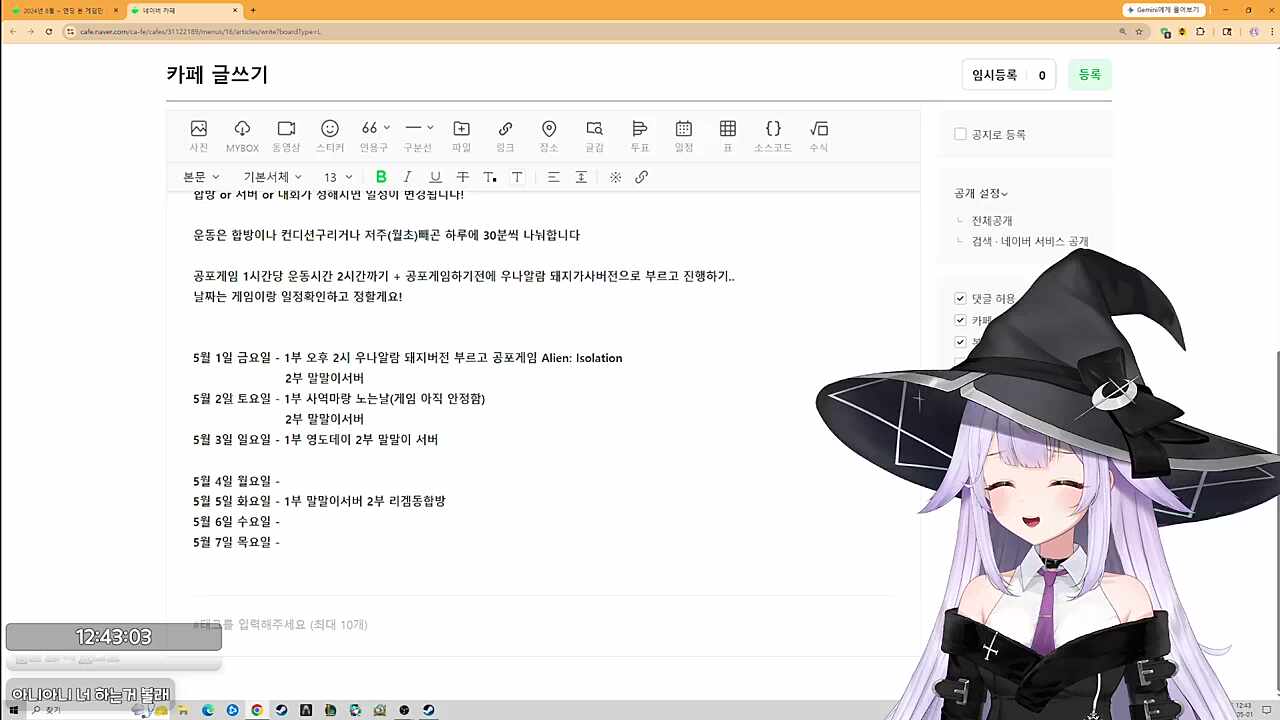
Task: Place cursor after 5월 6일 수요일 line
Action: [x=282, y=522]
